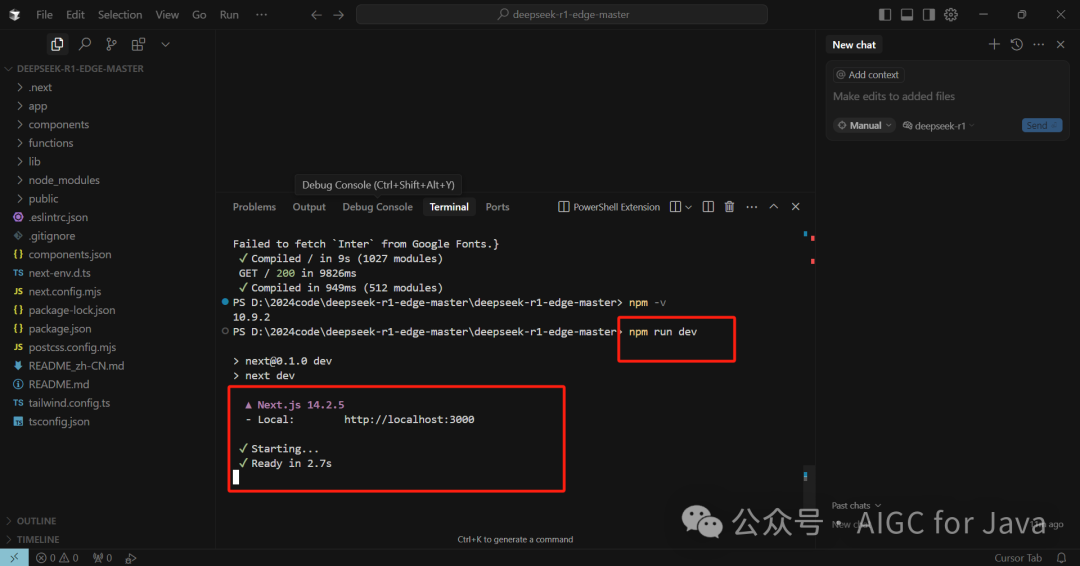The width and height of the screenshot is (1080, 566).
Task: Open the Selection menu
Action: (x=120, y=14)
